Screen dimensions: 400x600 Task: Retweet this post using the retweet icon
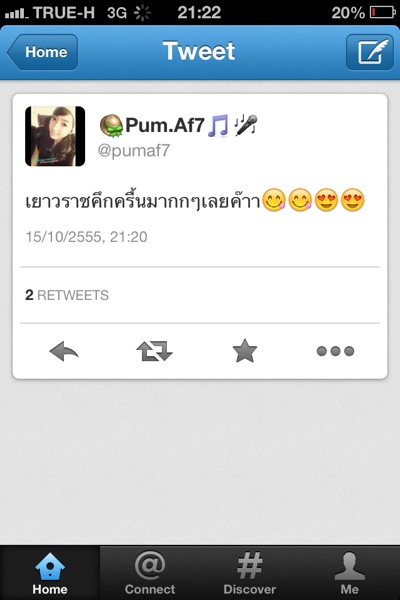point(154,351)
